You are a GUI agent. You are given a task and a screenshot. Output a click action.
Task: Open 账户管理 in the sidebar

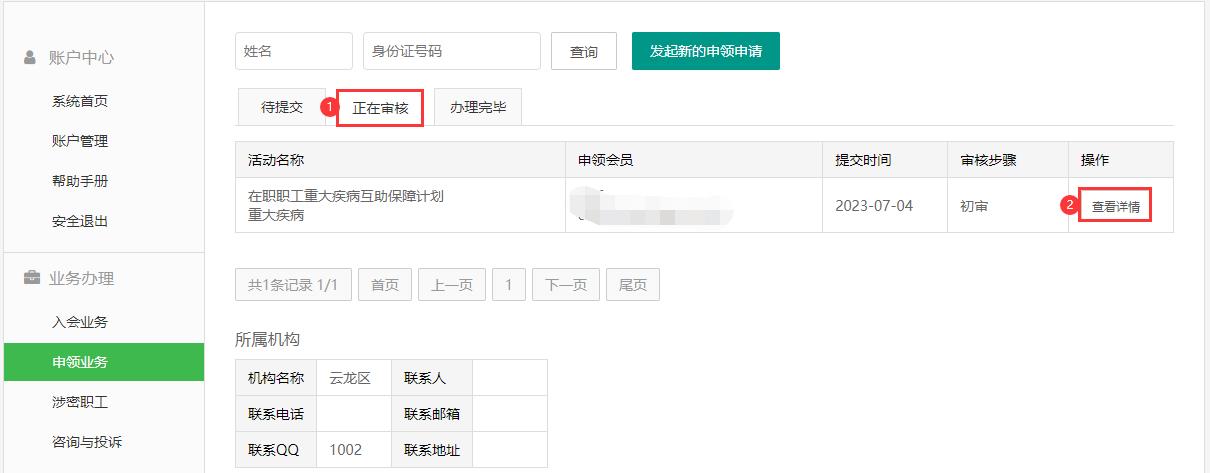pos(80,141)
